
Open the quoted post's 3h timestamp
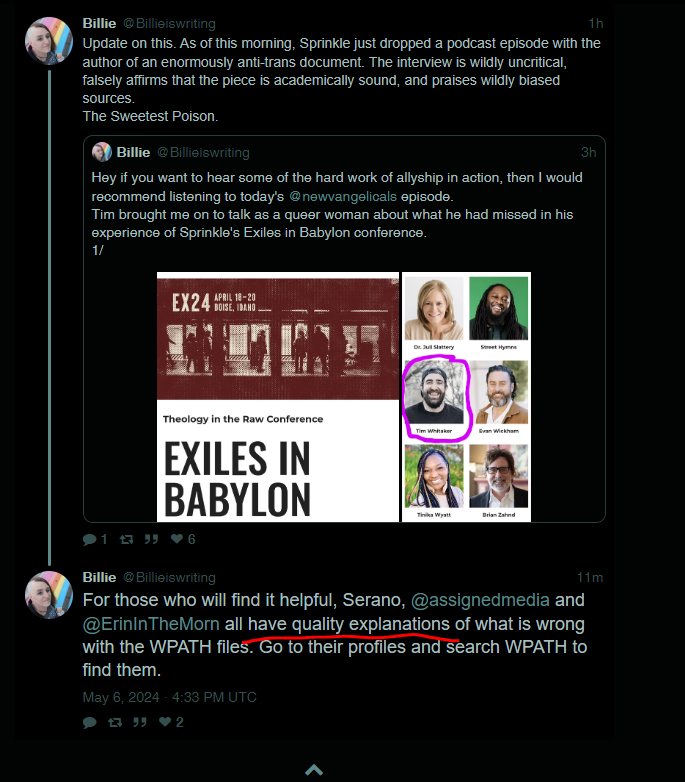coord(588,152)
